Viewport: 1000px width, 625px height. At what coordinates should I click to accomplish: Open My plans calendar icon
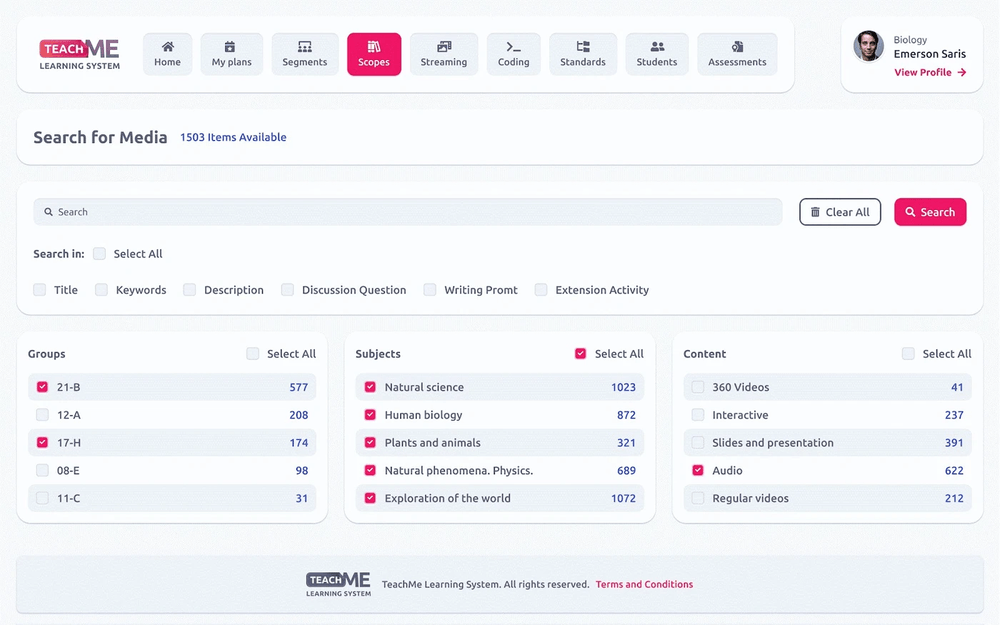click(x=231, y=47)
